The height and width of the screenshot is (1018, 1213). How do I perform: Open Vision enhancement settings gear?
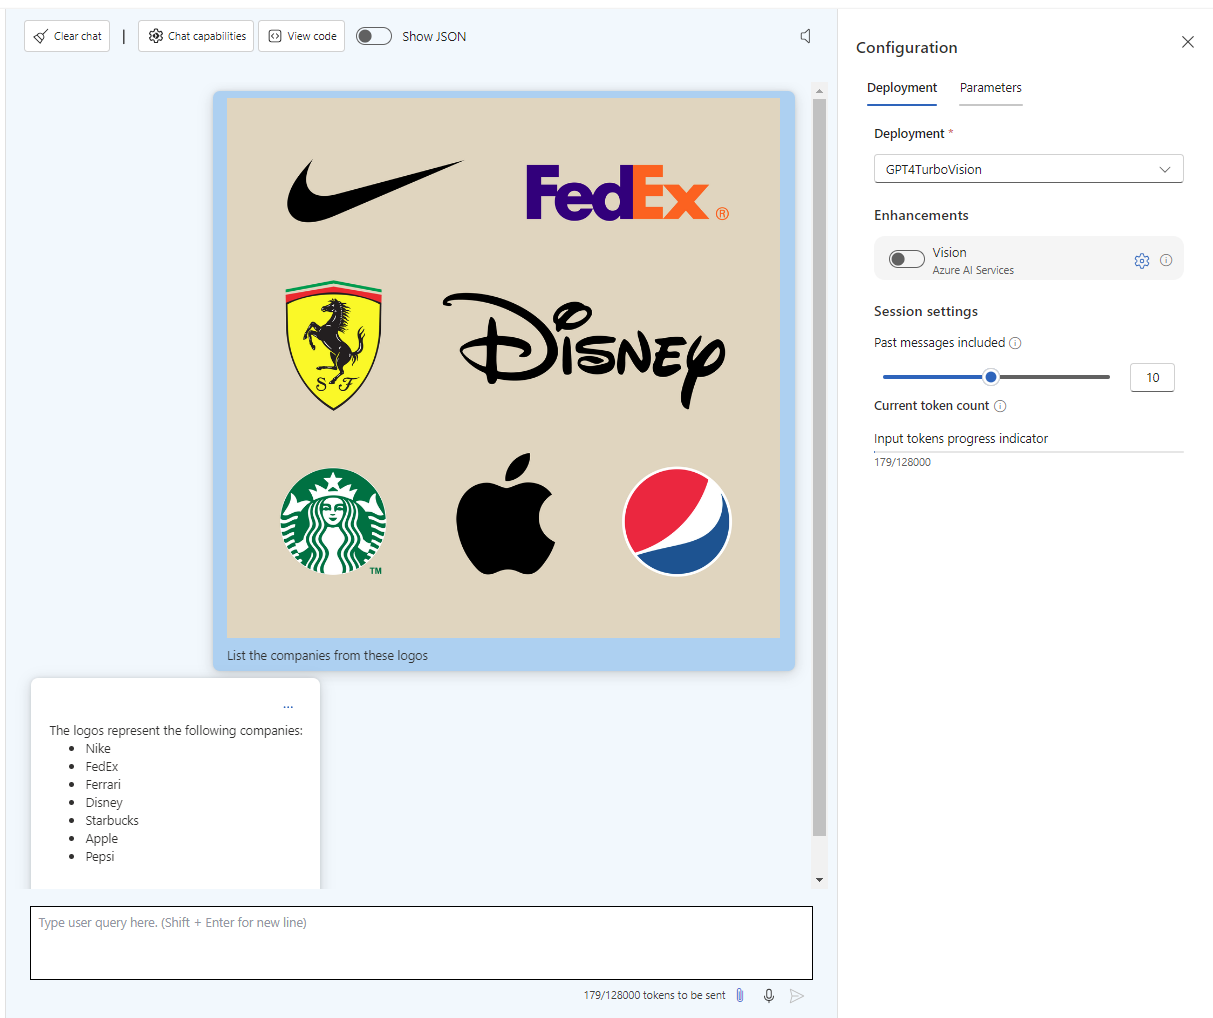tap(1142, 260)
